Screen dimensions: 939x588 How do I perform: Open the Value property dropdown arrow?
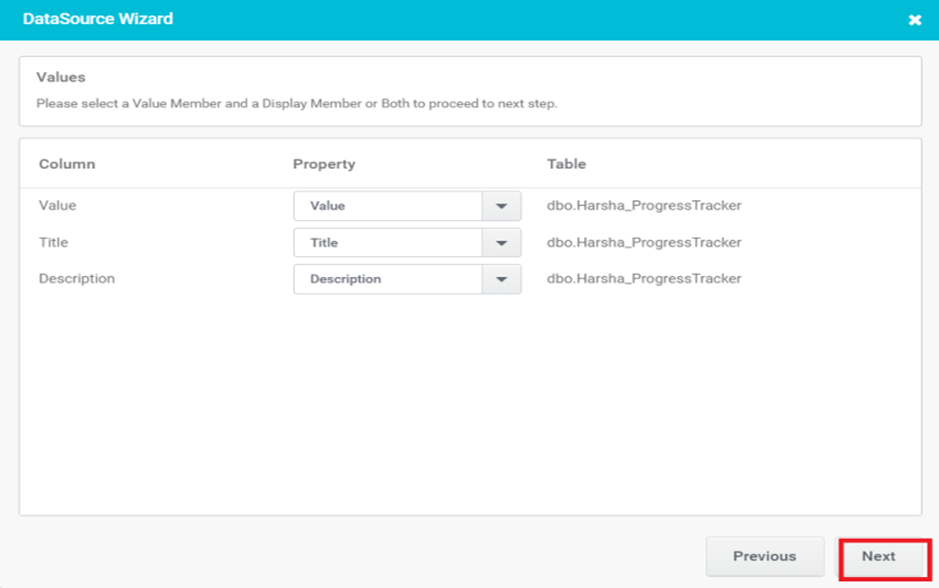point(501,206)
